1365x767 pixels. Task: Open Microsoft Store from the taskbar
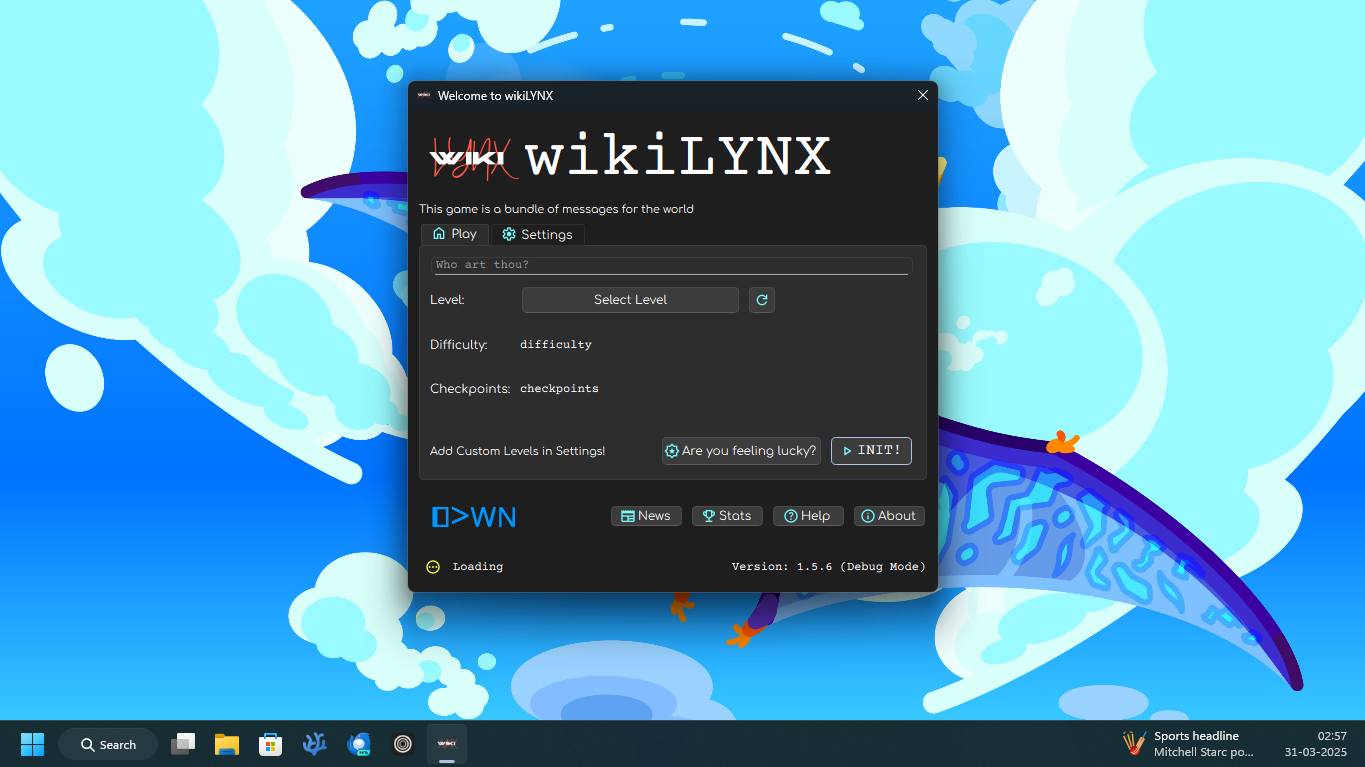(x=270, y=744)
